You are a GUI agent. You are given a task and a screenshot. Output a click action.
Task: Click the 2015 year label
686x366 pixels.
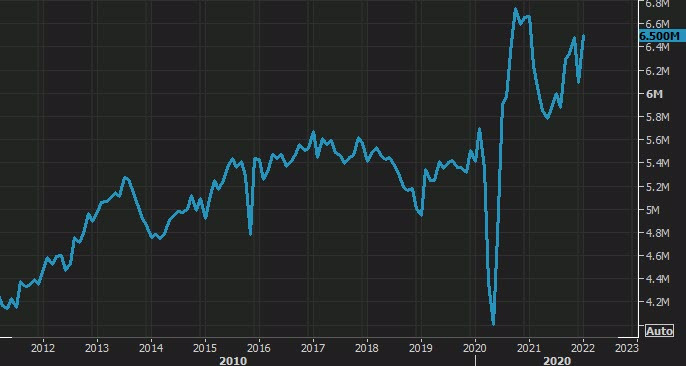point(205,349)
